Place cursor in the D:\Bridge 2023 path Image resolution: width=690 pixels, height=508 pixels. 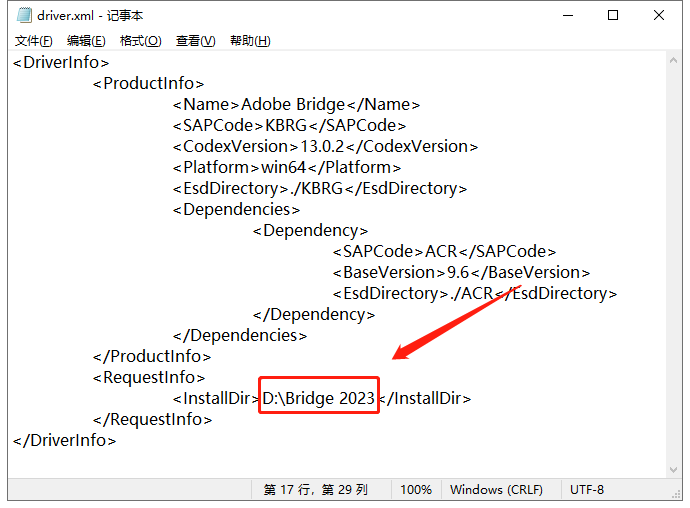[319, 398]
